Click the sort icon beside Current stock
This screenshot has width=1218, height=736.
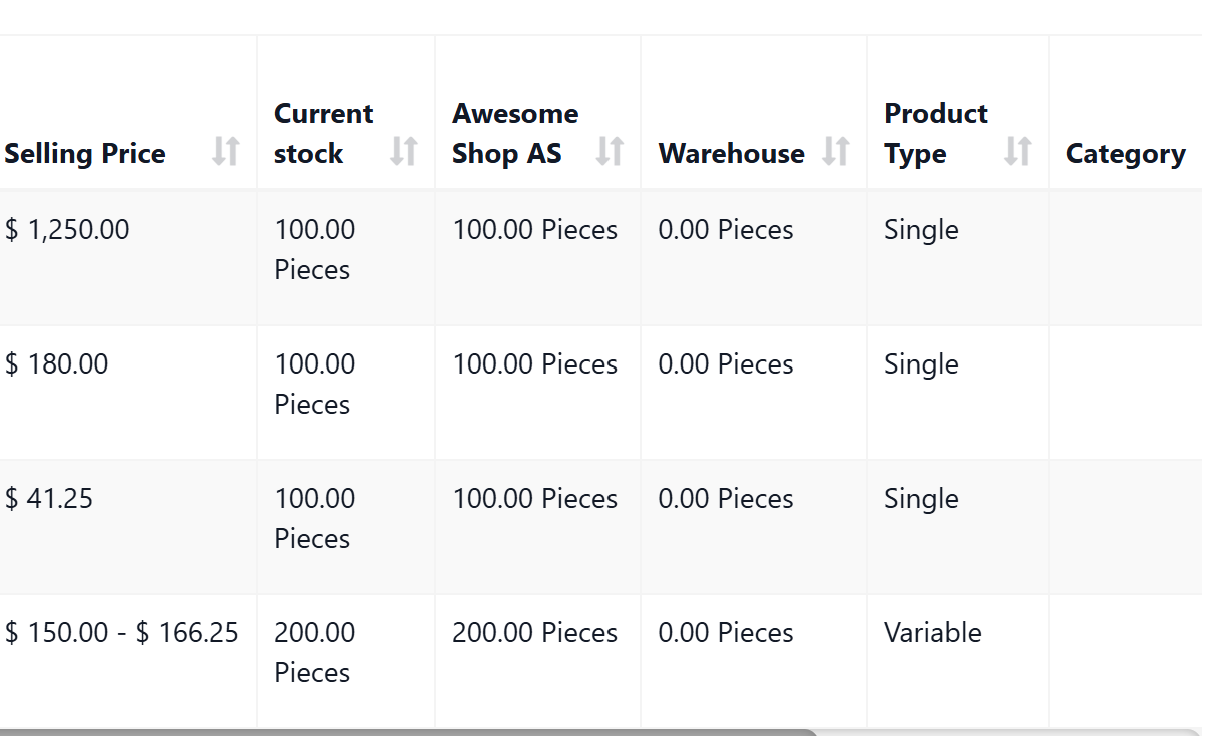(x=403, y=152)
